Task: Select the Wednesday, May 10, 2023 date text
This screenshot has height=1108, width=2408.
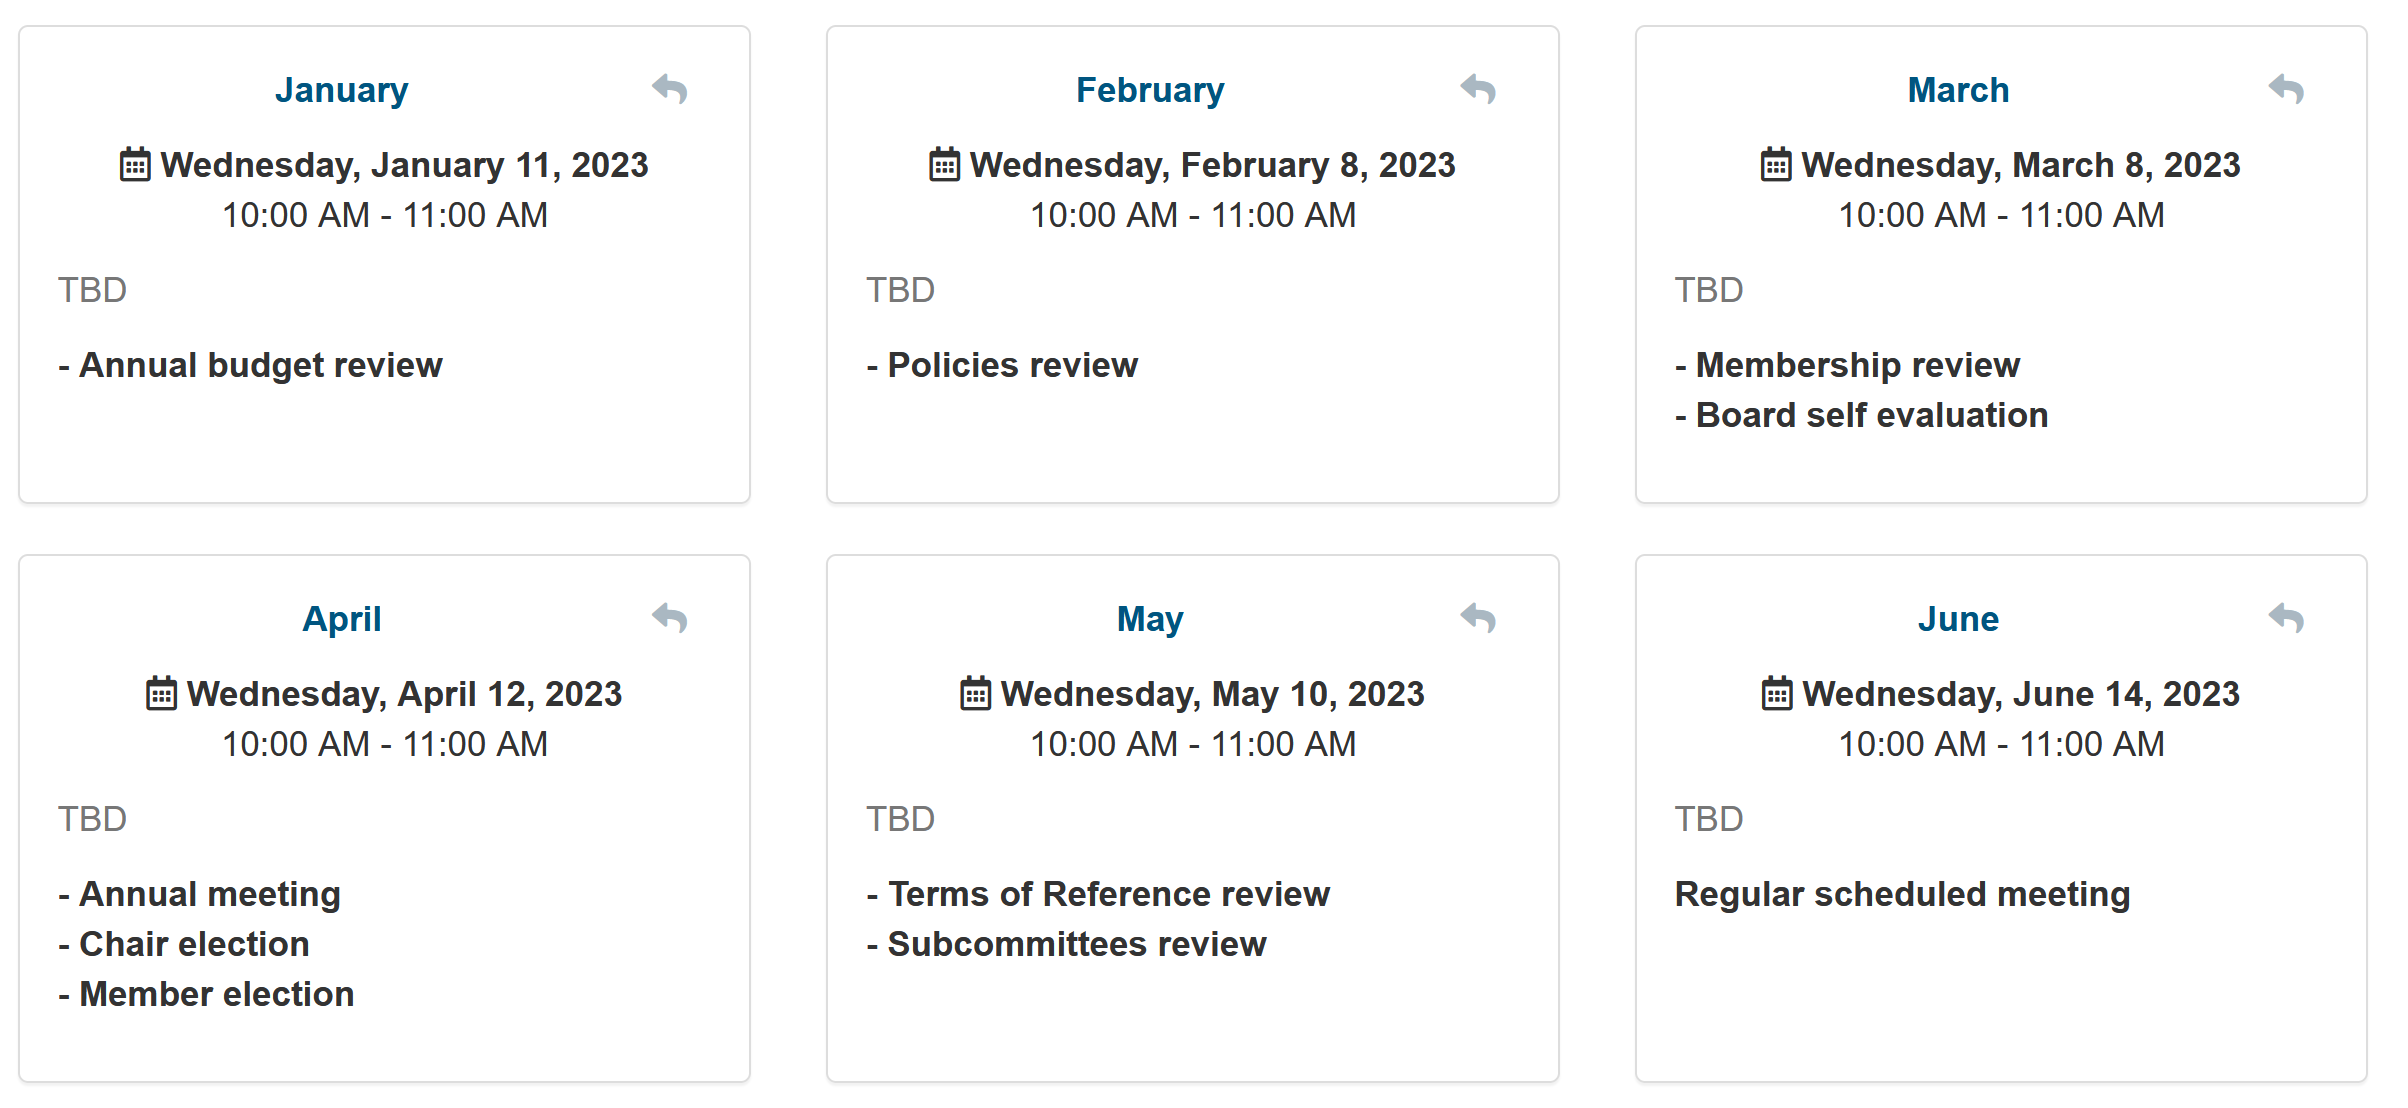Action: [x=1213, y=694]
